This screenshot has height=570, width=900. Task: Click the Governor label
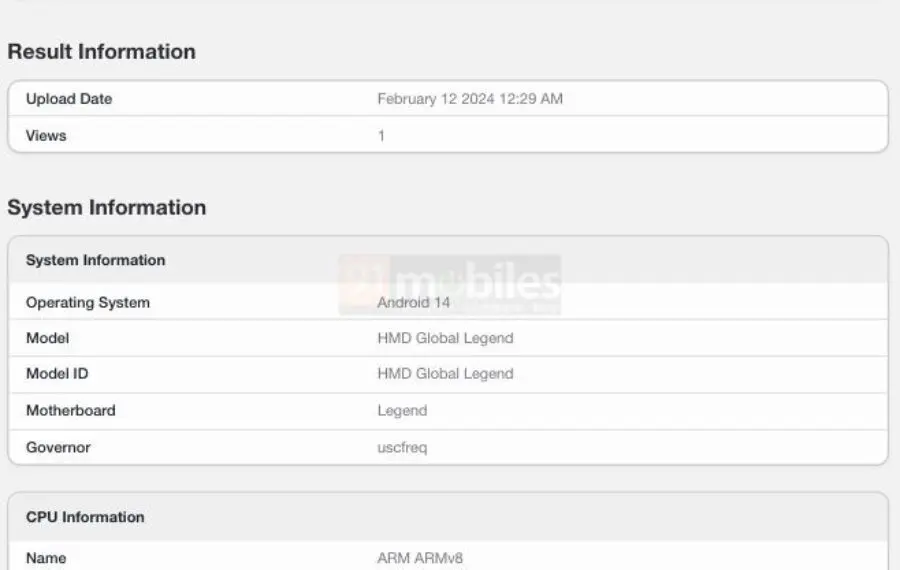[58, 447]
